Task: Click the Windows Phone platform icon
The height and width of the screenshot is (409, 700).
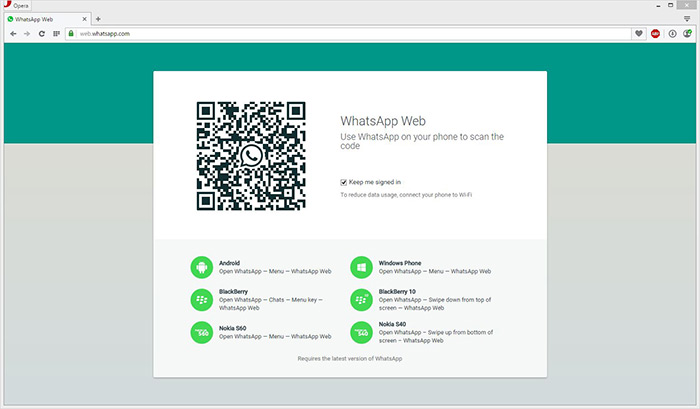Action: (362, 267)
